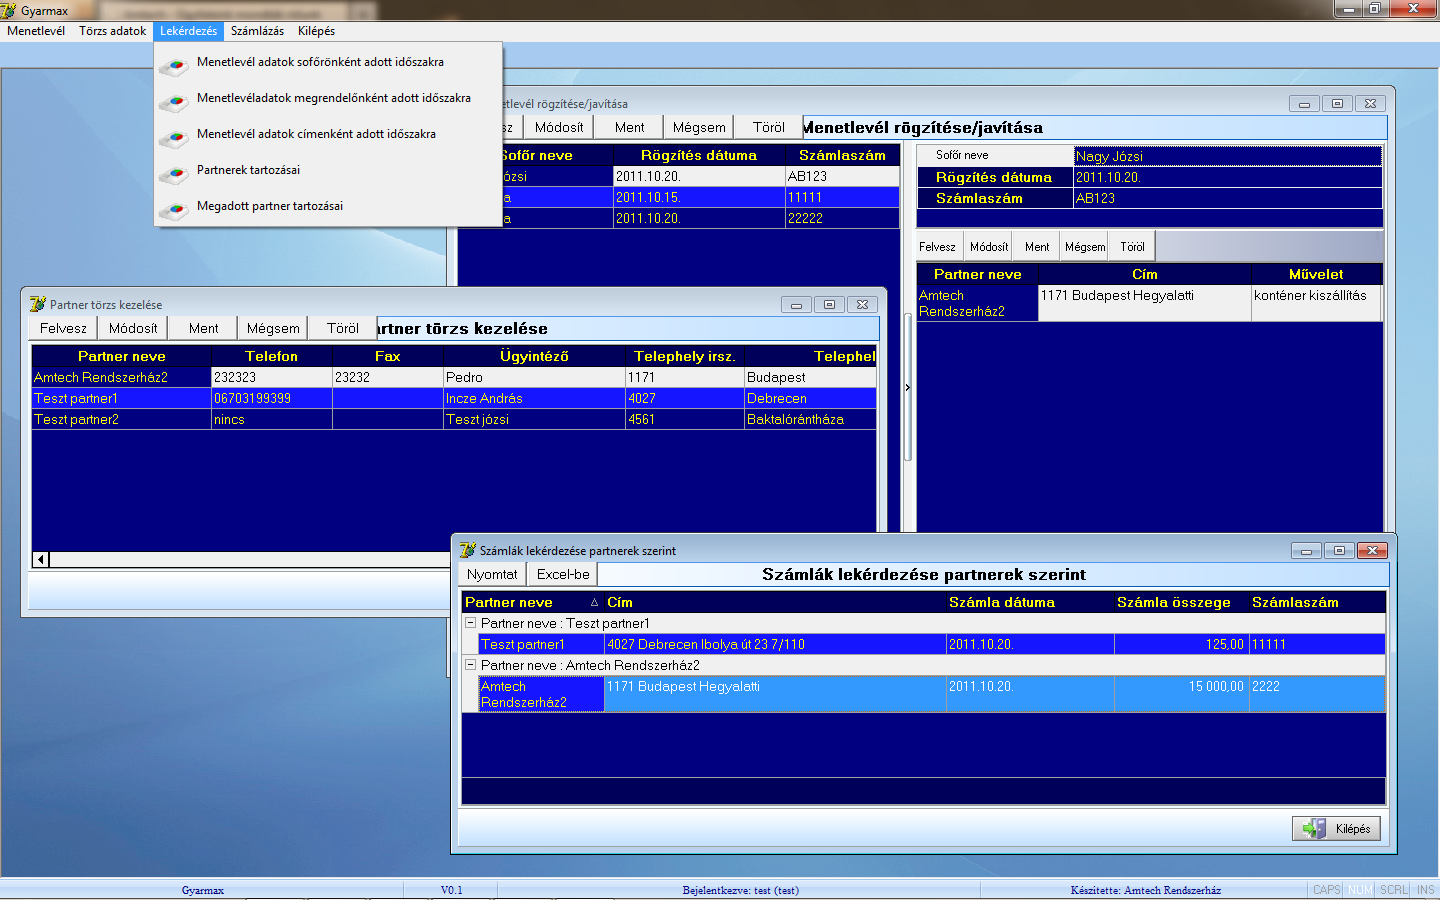Click the Ügyintéző column header
This screenshot has height=900, width=1440.
(534, 356)
